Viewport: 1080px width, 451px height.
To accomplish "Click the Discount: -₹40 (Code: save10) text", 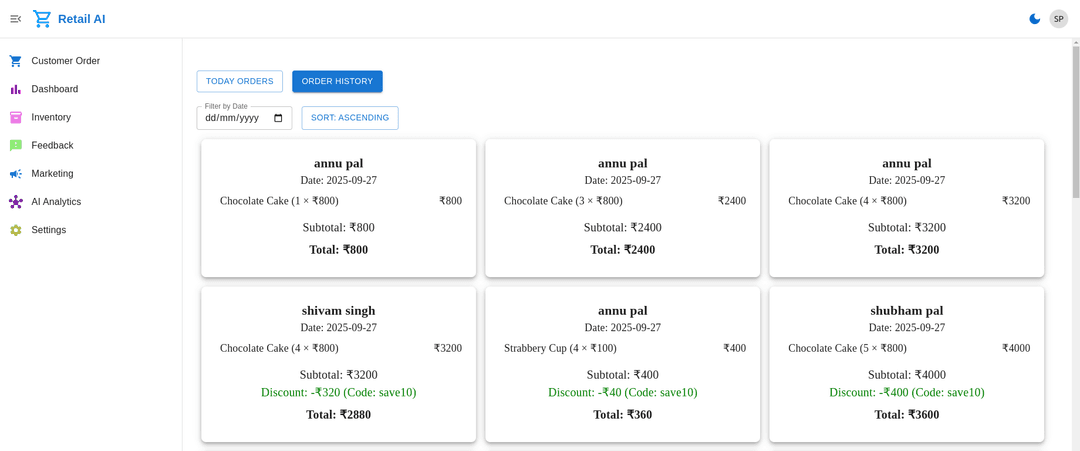I will [x=623, y=392].
